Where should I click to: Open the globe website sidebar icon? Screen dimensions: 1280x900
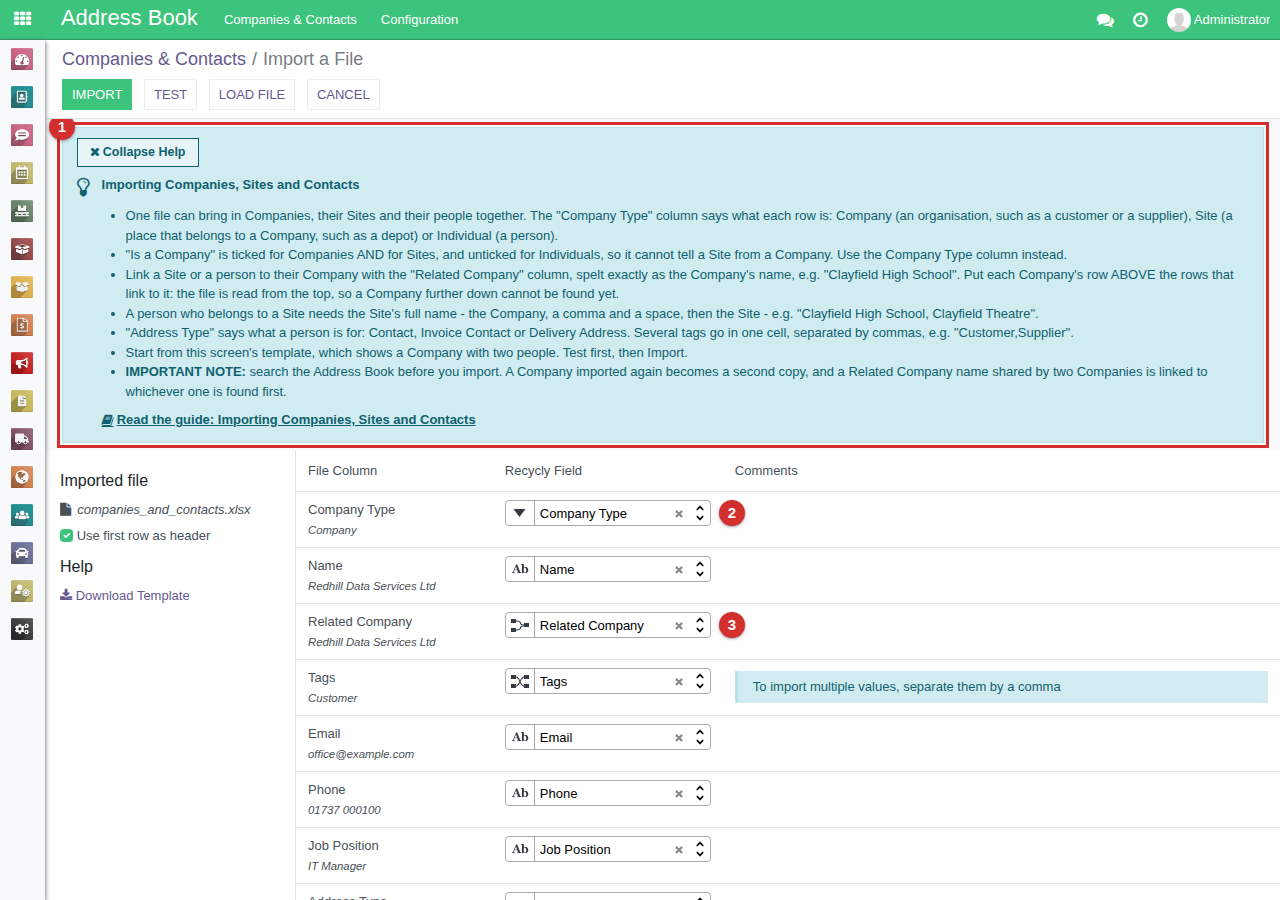pyautogui.click(x=22, y=477)
